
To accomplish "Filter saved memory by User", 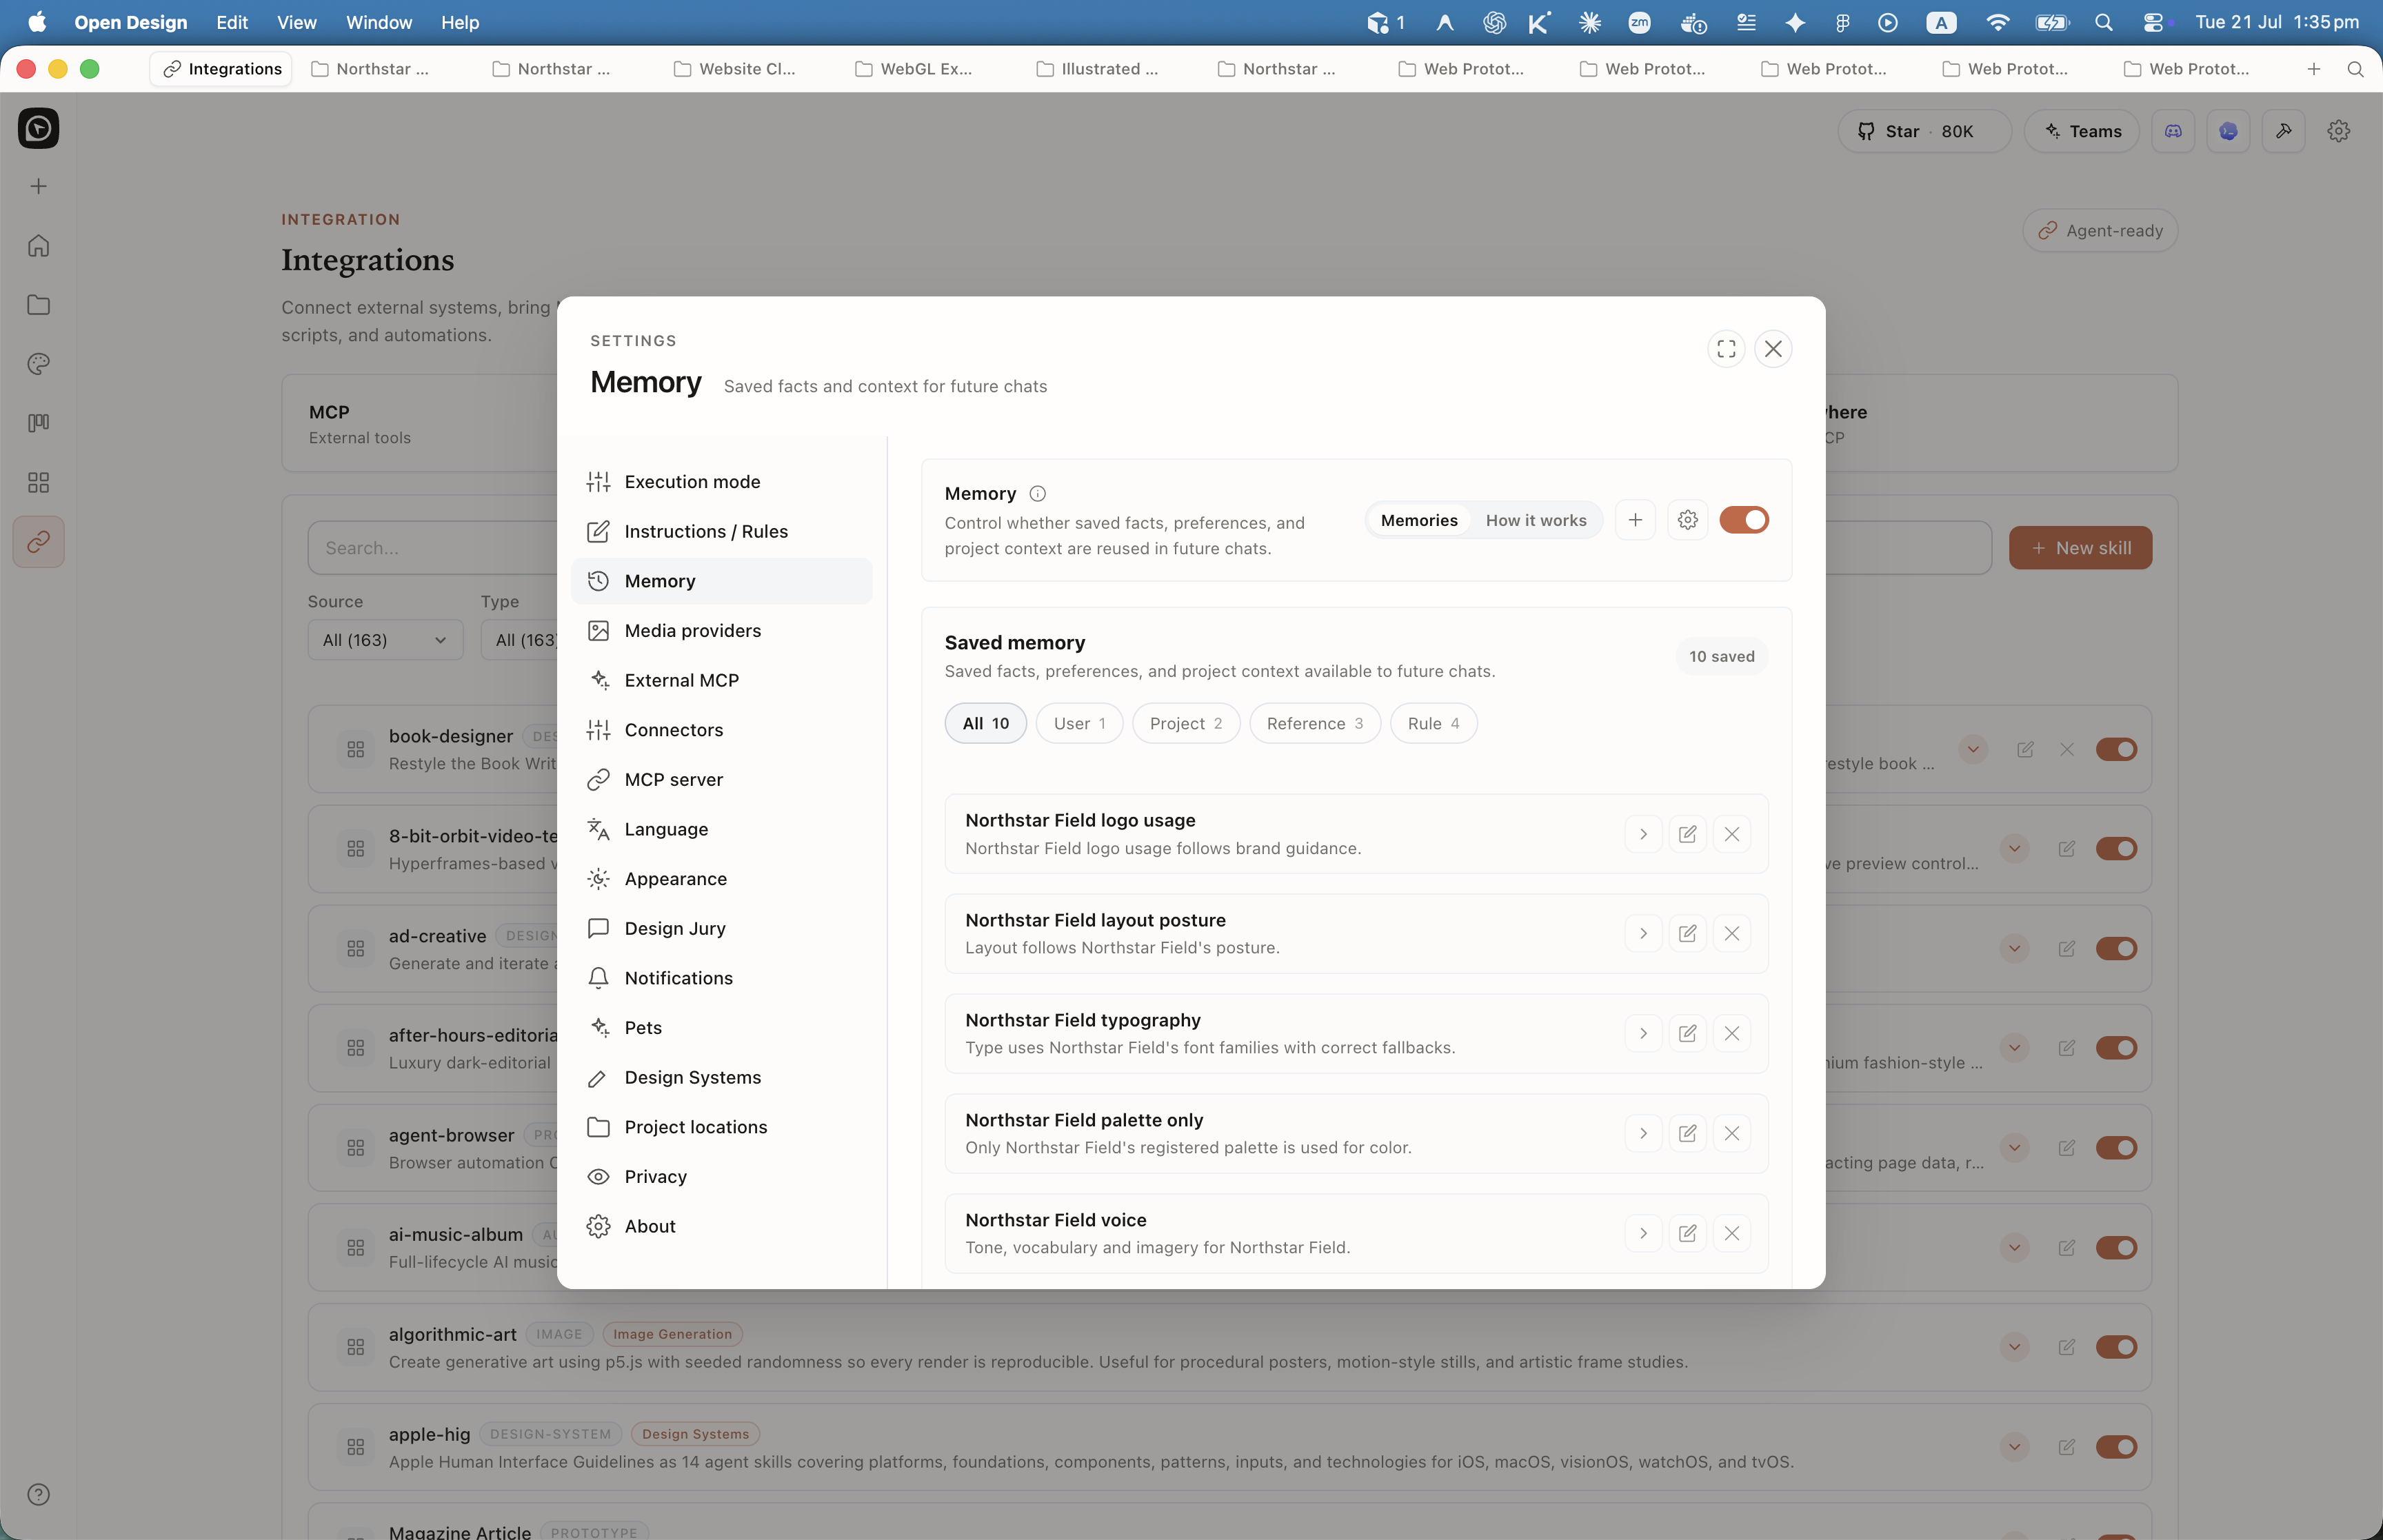I will (x=1079, y=723).
